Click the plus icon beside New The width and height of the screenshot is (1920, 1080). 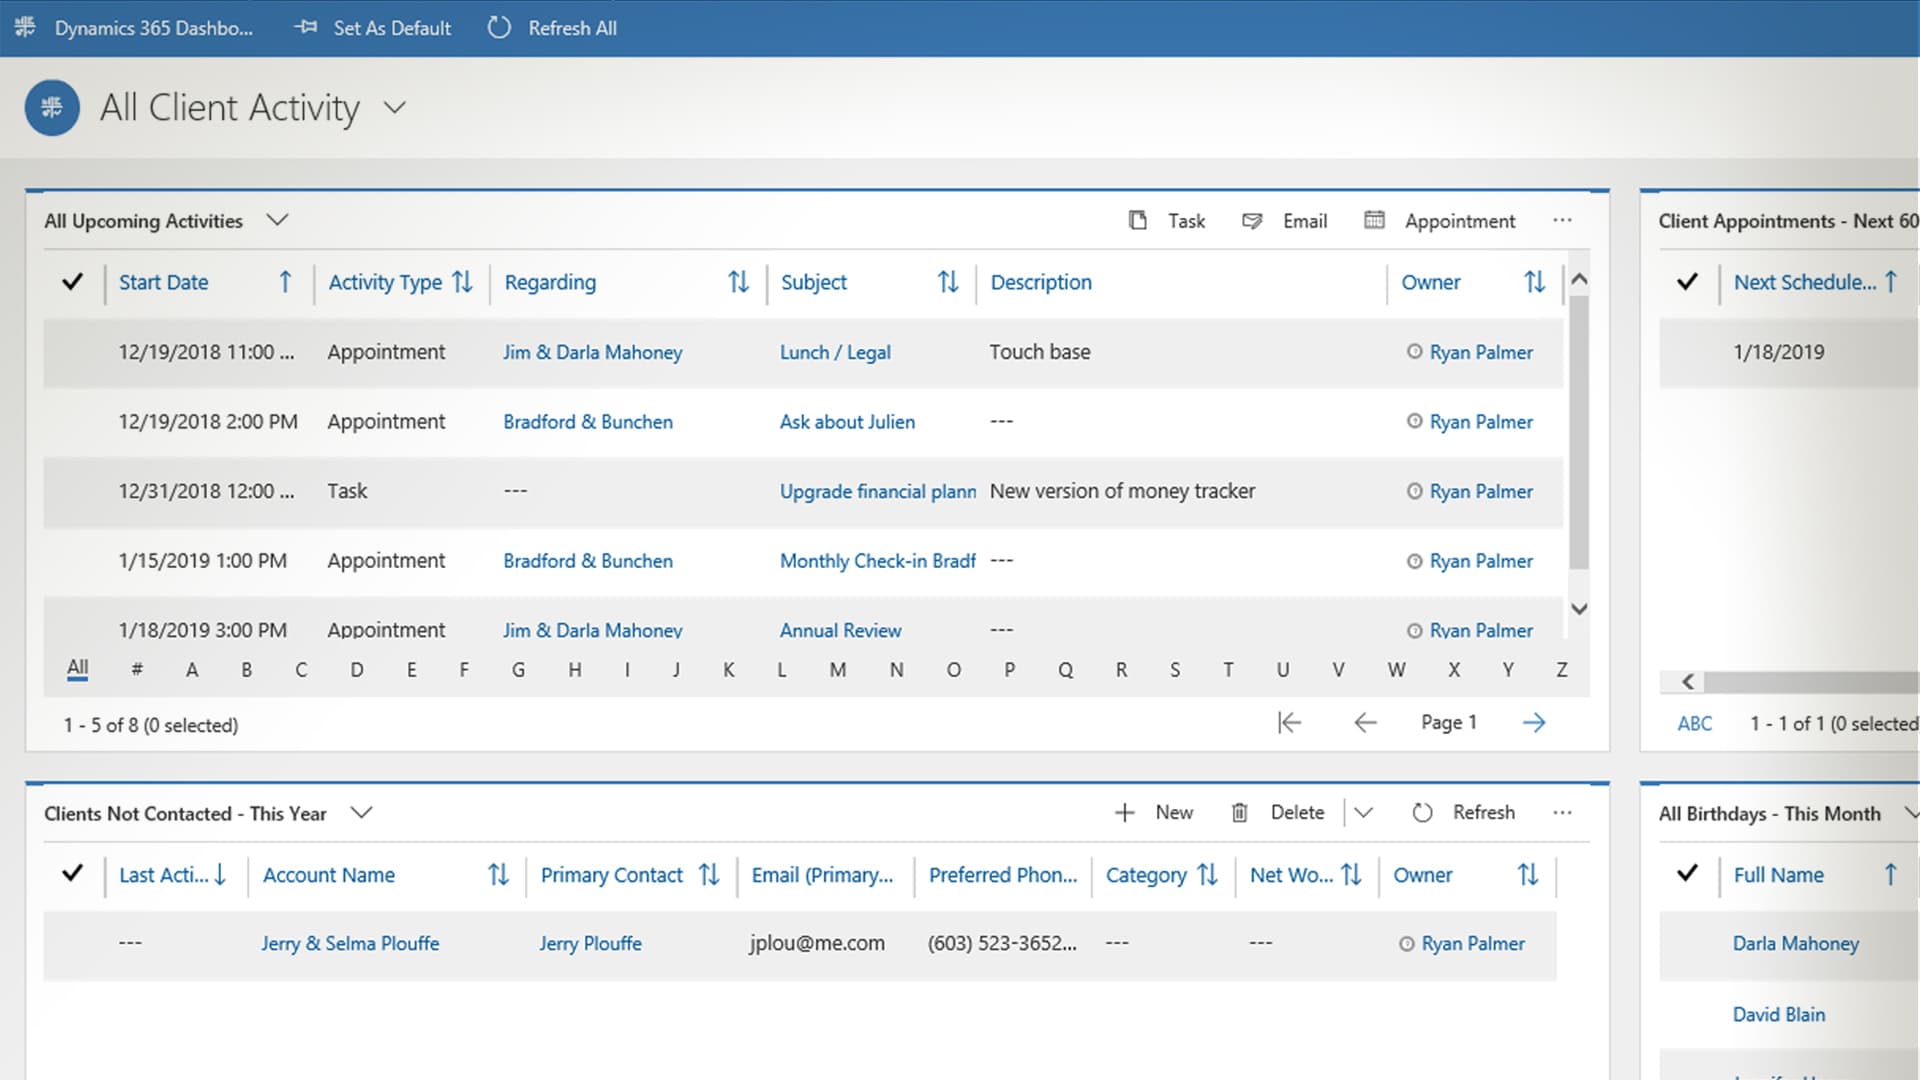[1124, 812]
